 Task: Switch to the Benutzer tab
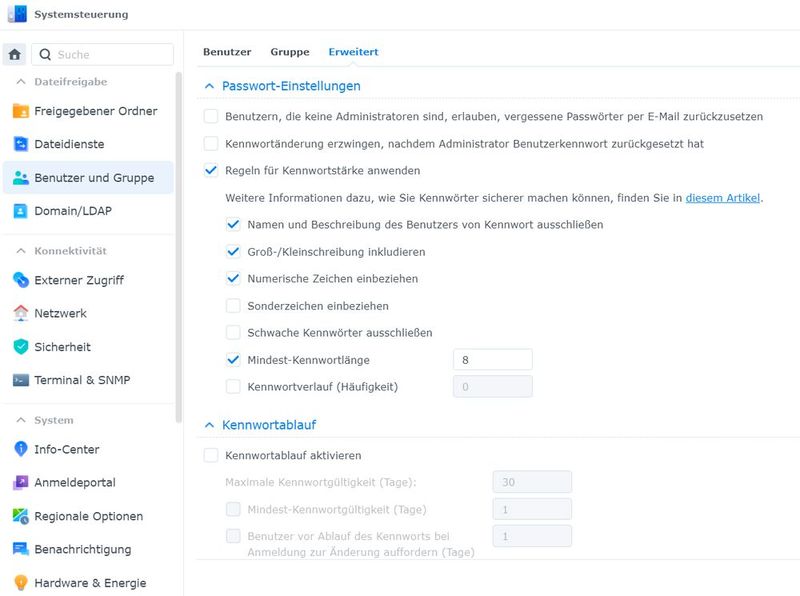(x=227, y=52)
